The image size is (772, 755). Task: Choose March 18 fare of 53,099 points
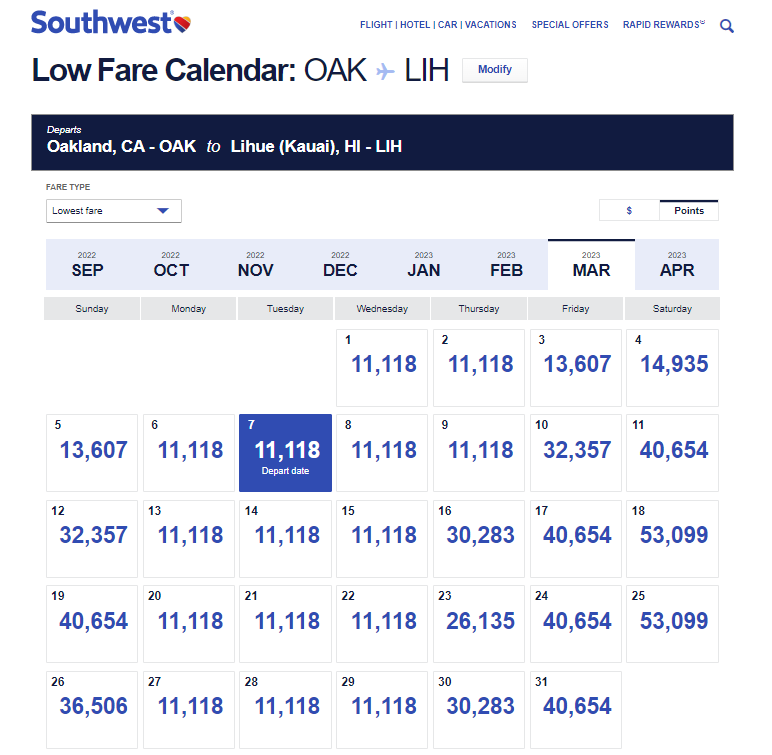[672, 539]
